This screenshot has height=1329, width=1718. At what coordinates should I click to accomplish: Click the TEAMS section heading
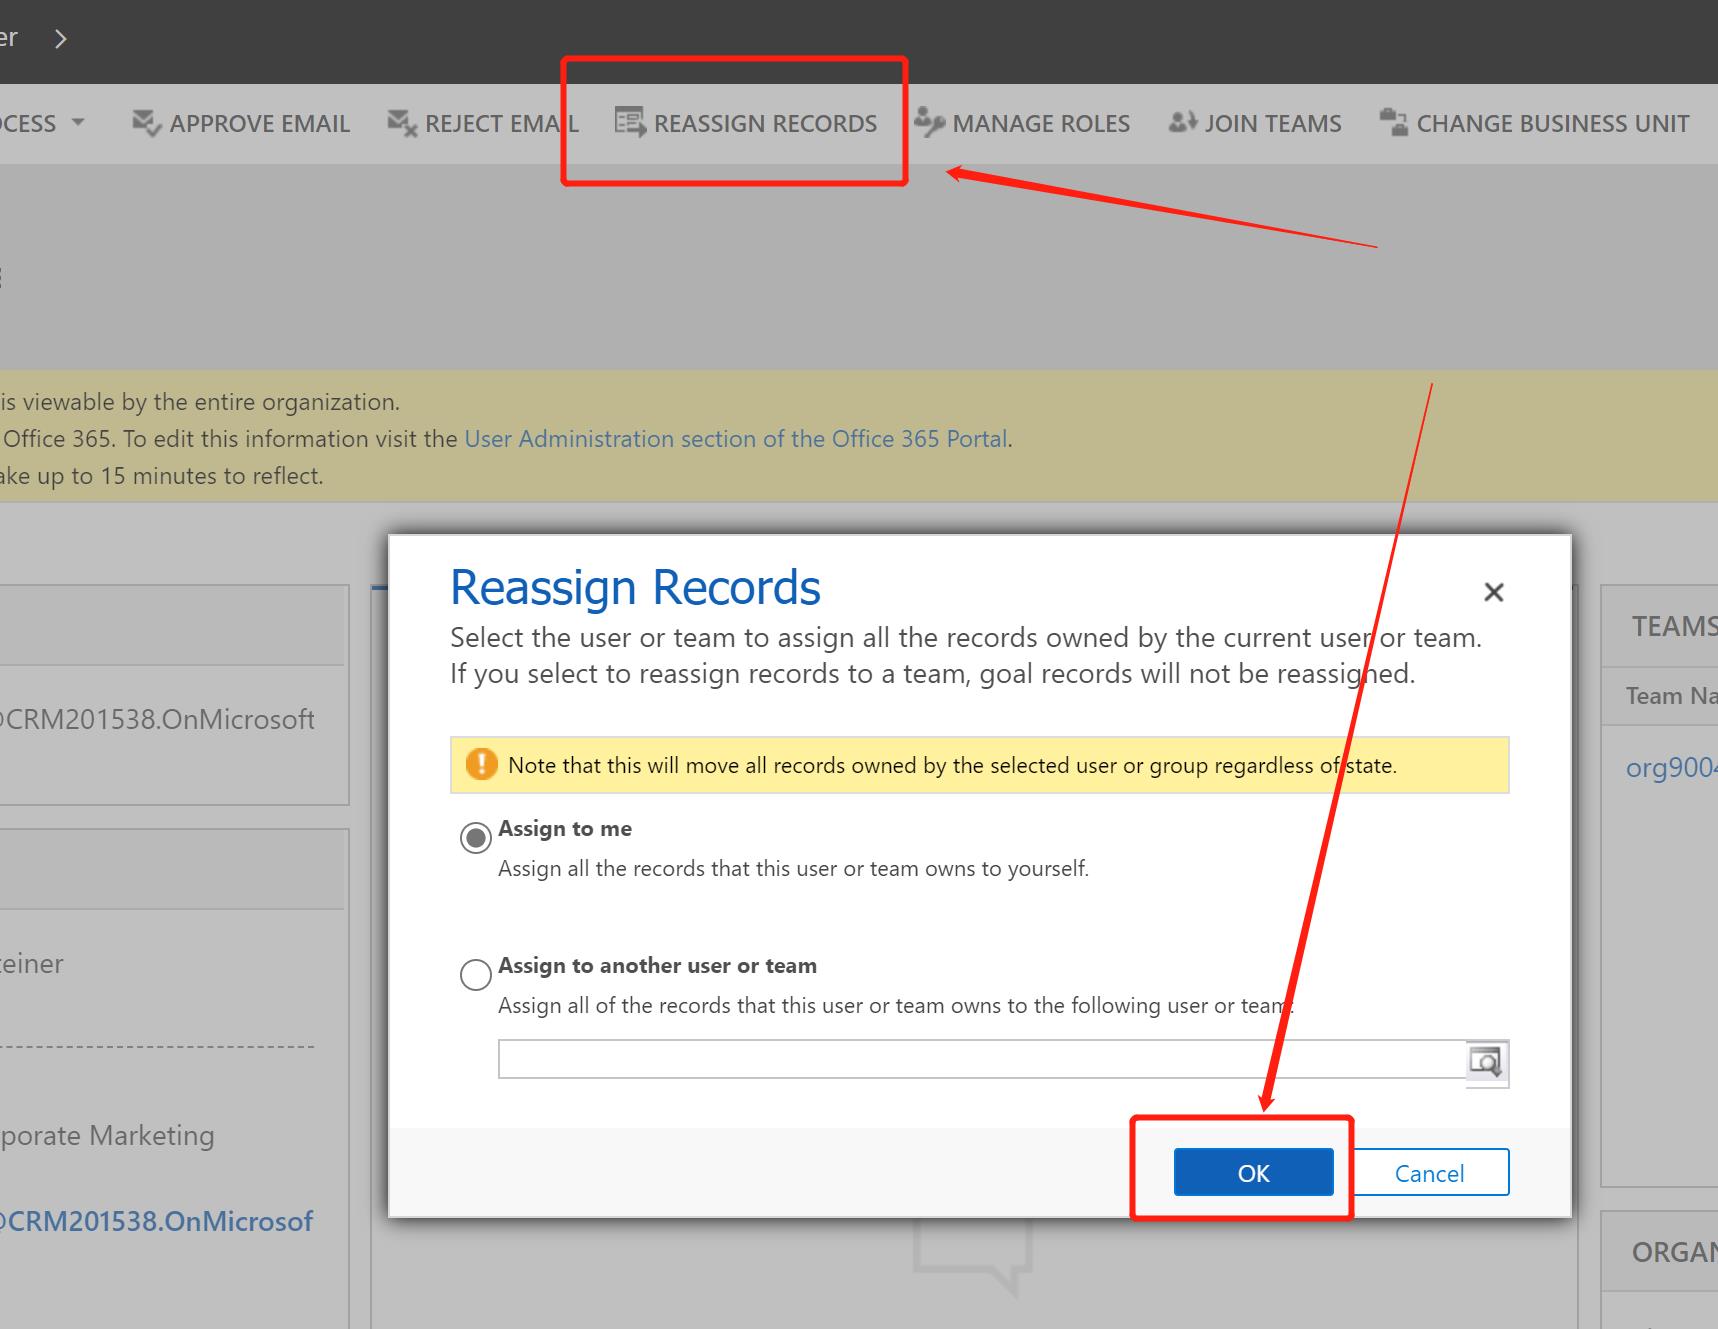coord(1674,626)
